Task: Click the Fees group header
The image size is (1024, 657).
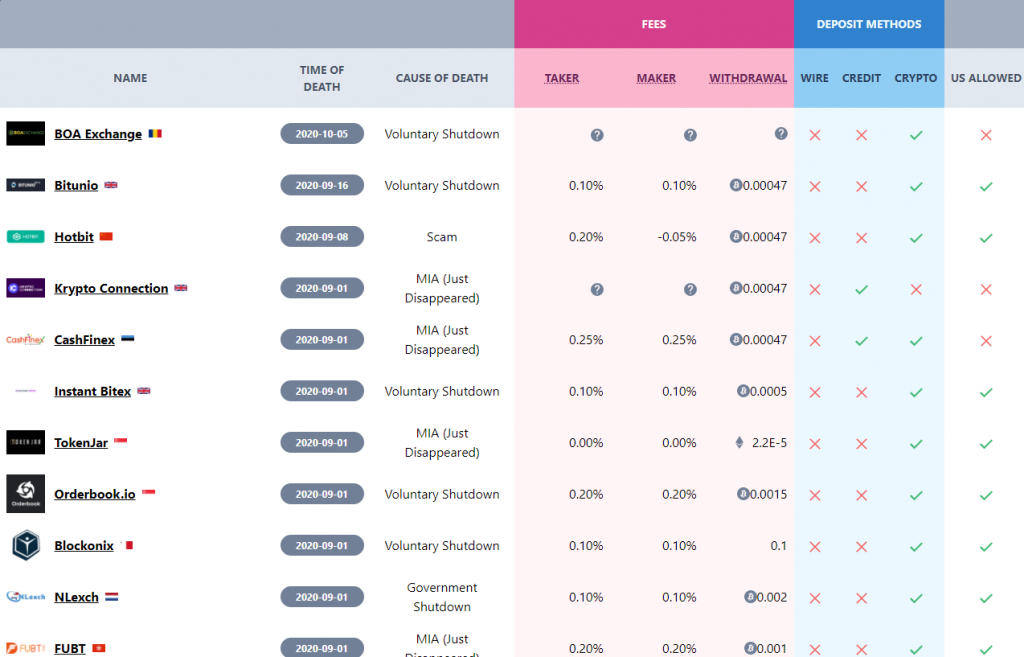Action: pos(654,24)
